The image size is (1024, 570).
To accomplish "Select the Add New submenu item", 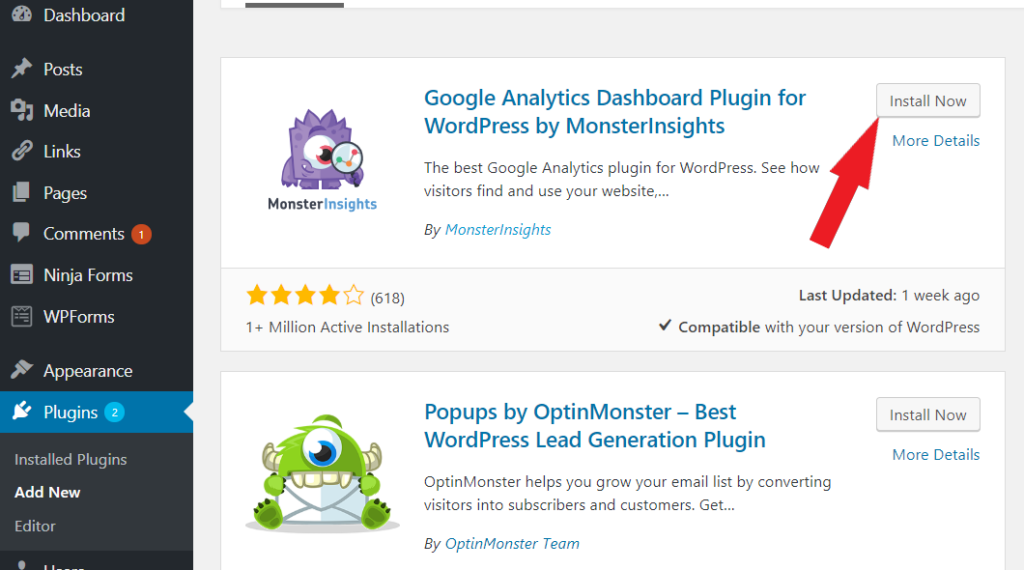I will (48, 492).
